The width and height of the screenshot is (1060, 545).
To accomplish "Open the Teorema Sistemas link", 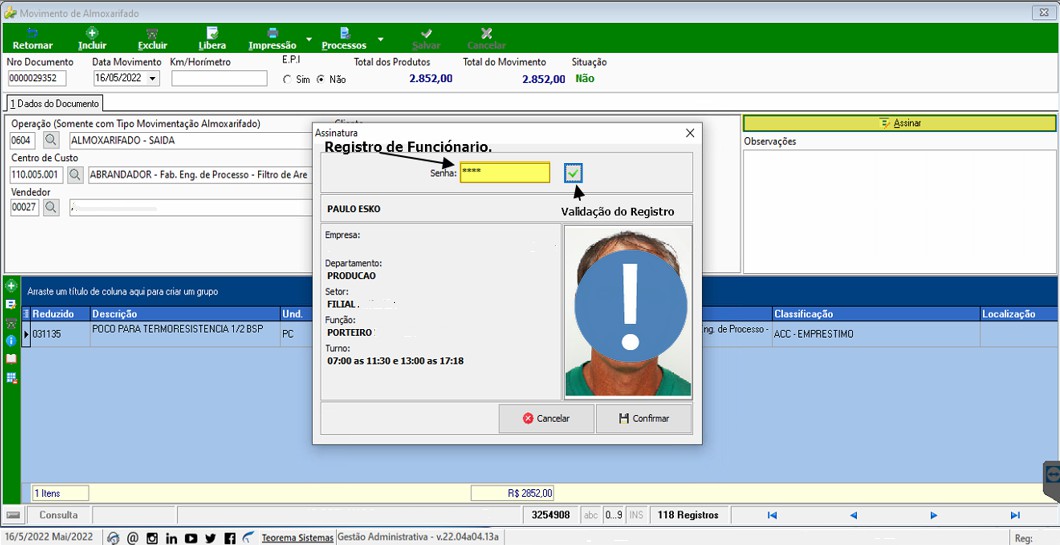I will pyautogui.click(x=297, y=538).
